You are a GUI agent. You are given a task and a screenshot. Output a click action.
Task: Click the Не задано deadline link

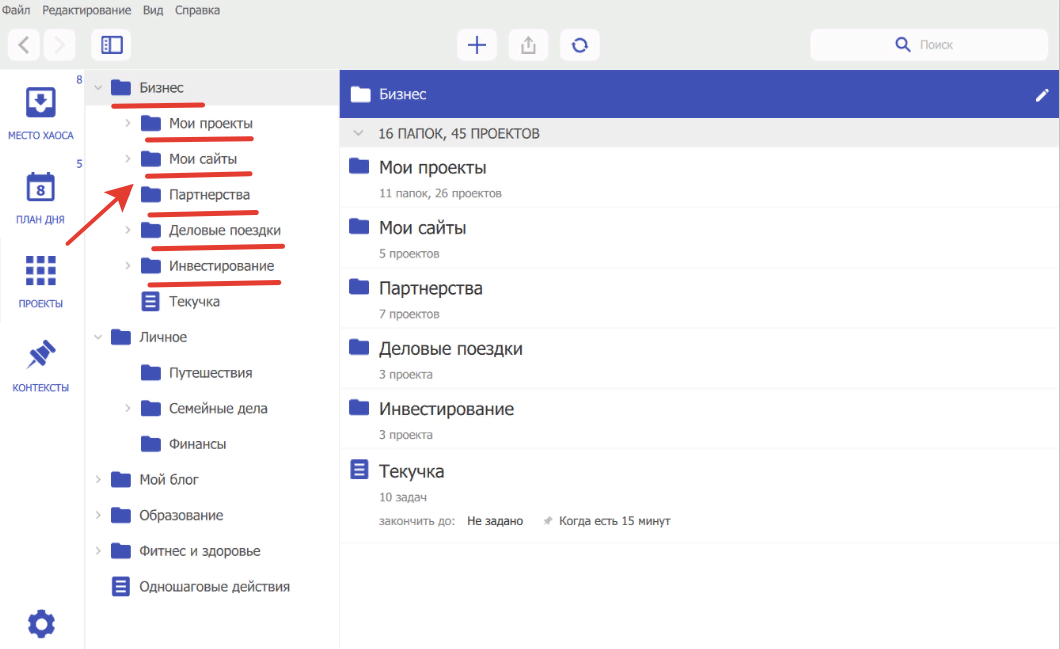point(494,521)
